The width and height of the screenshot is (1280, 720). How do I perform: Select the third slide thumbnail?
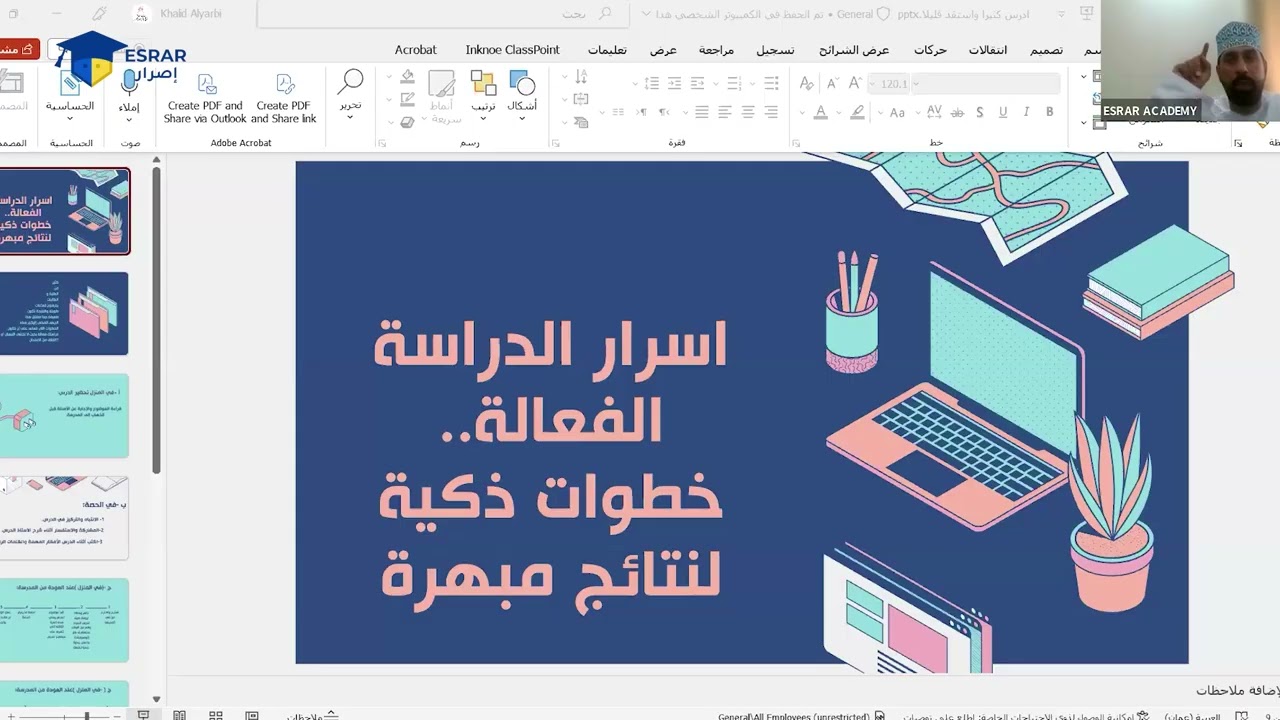[64, 416]
